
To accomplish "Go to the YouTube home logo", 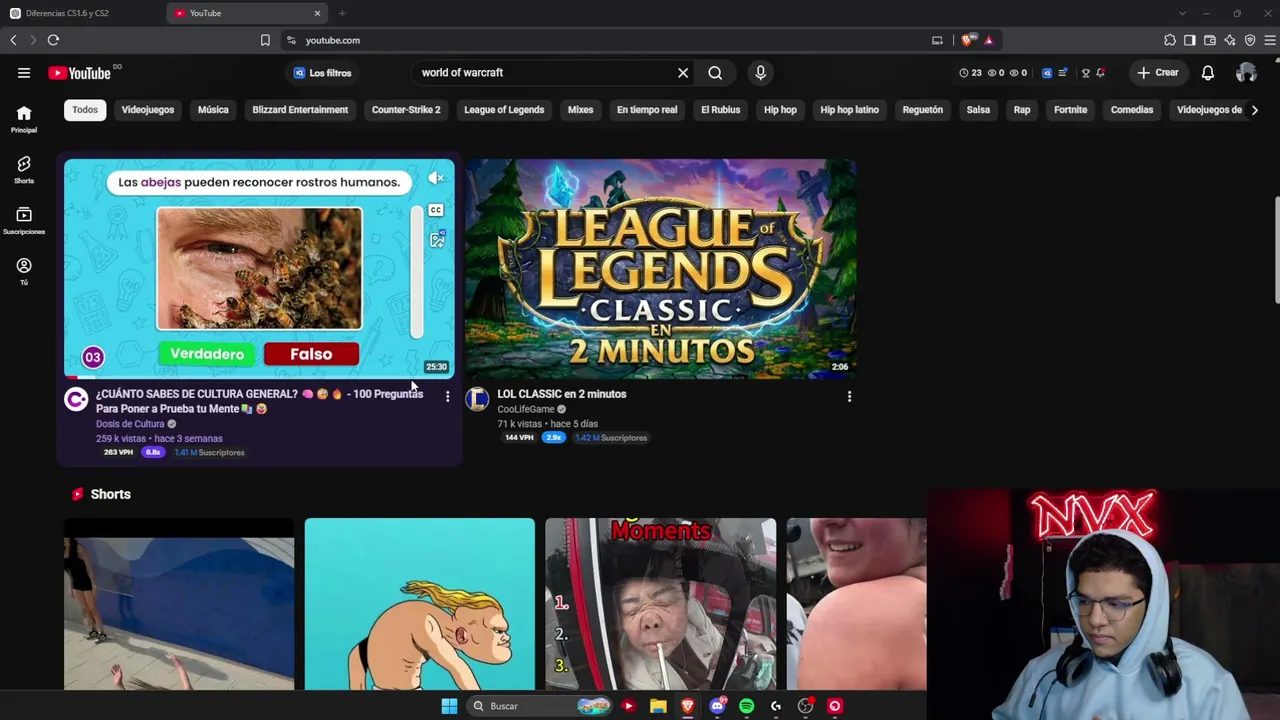I will [x=79, y=73].
